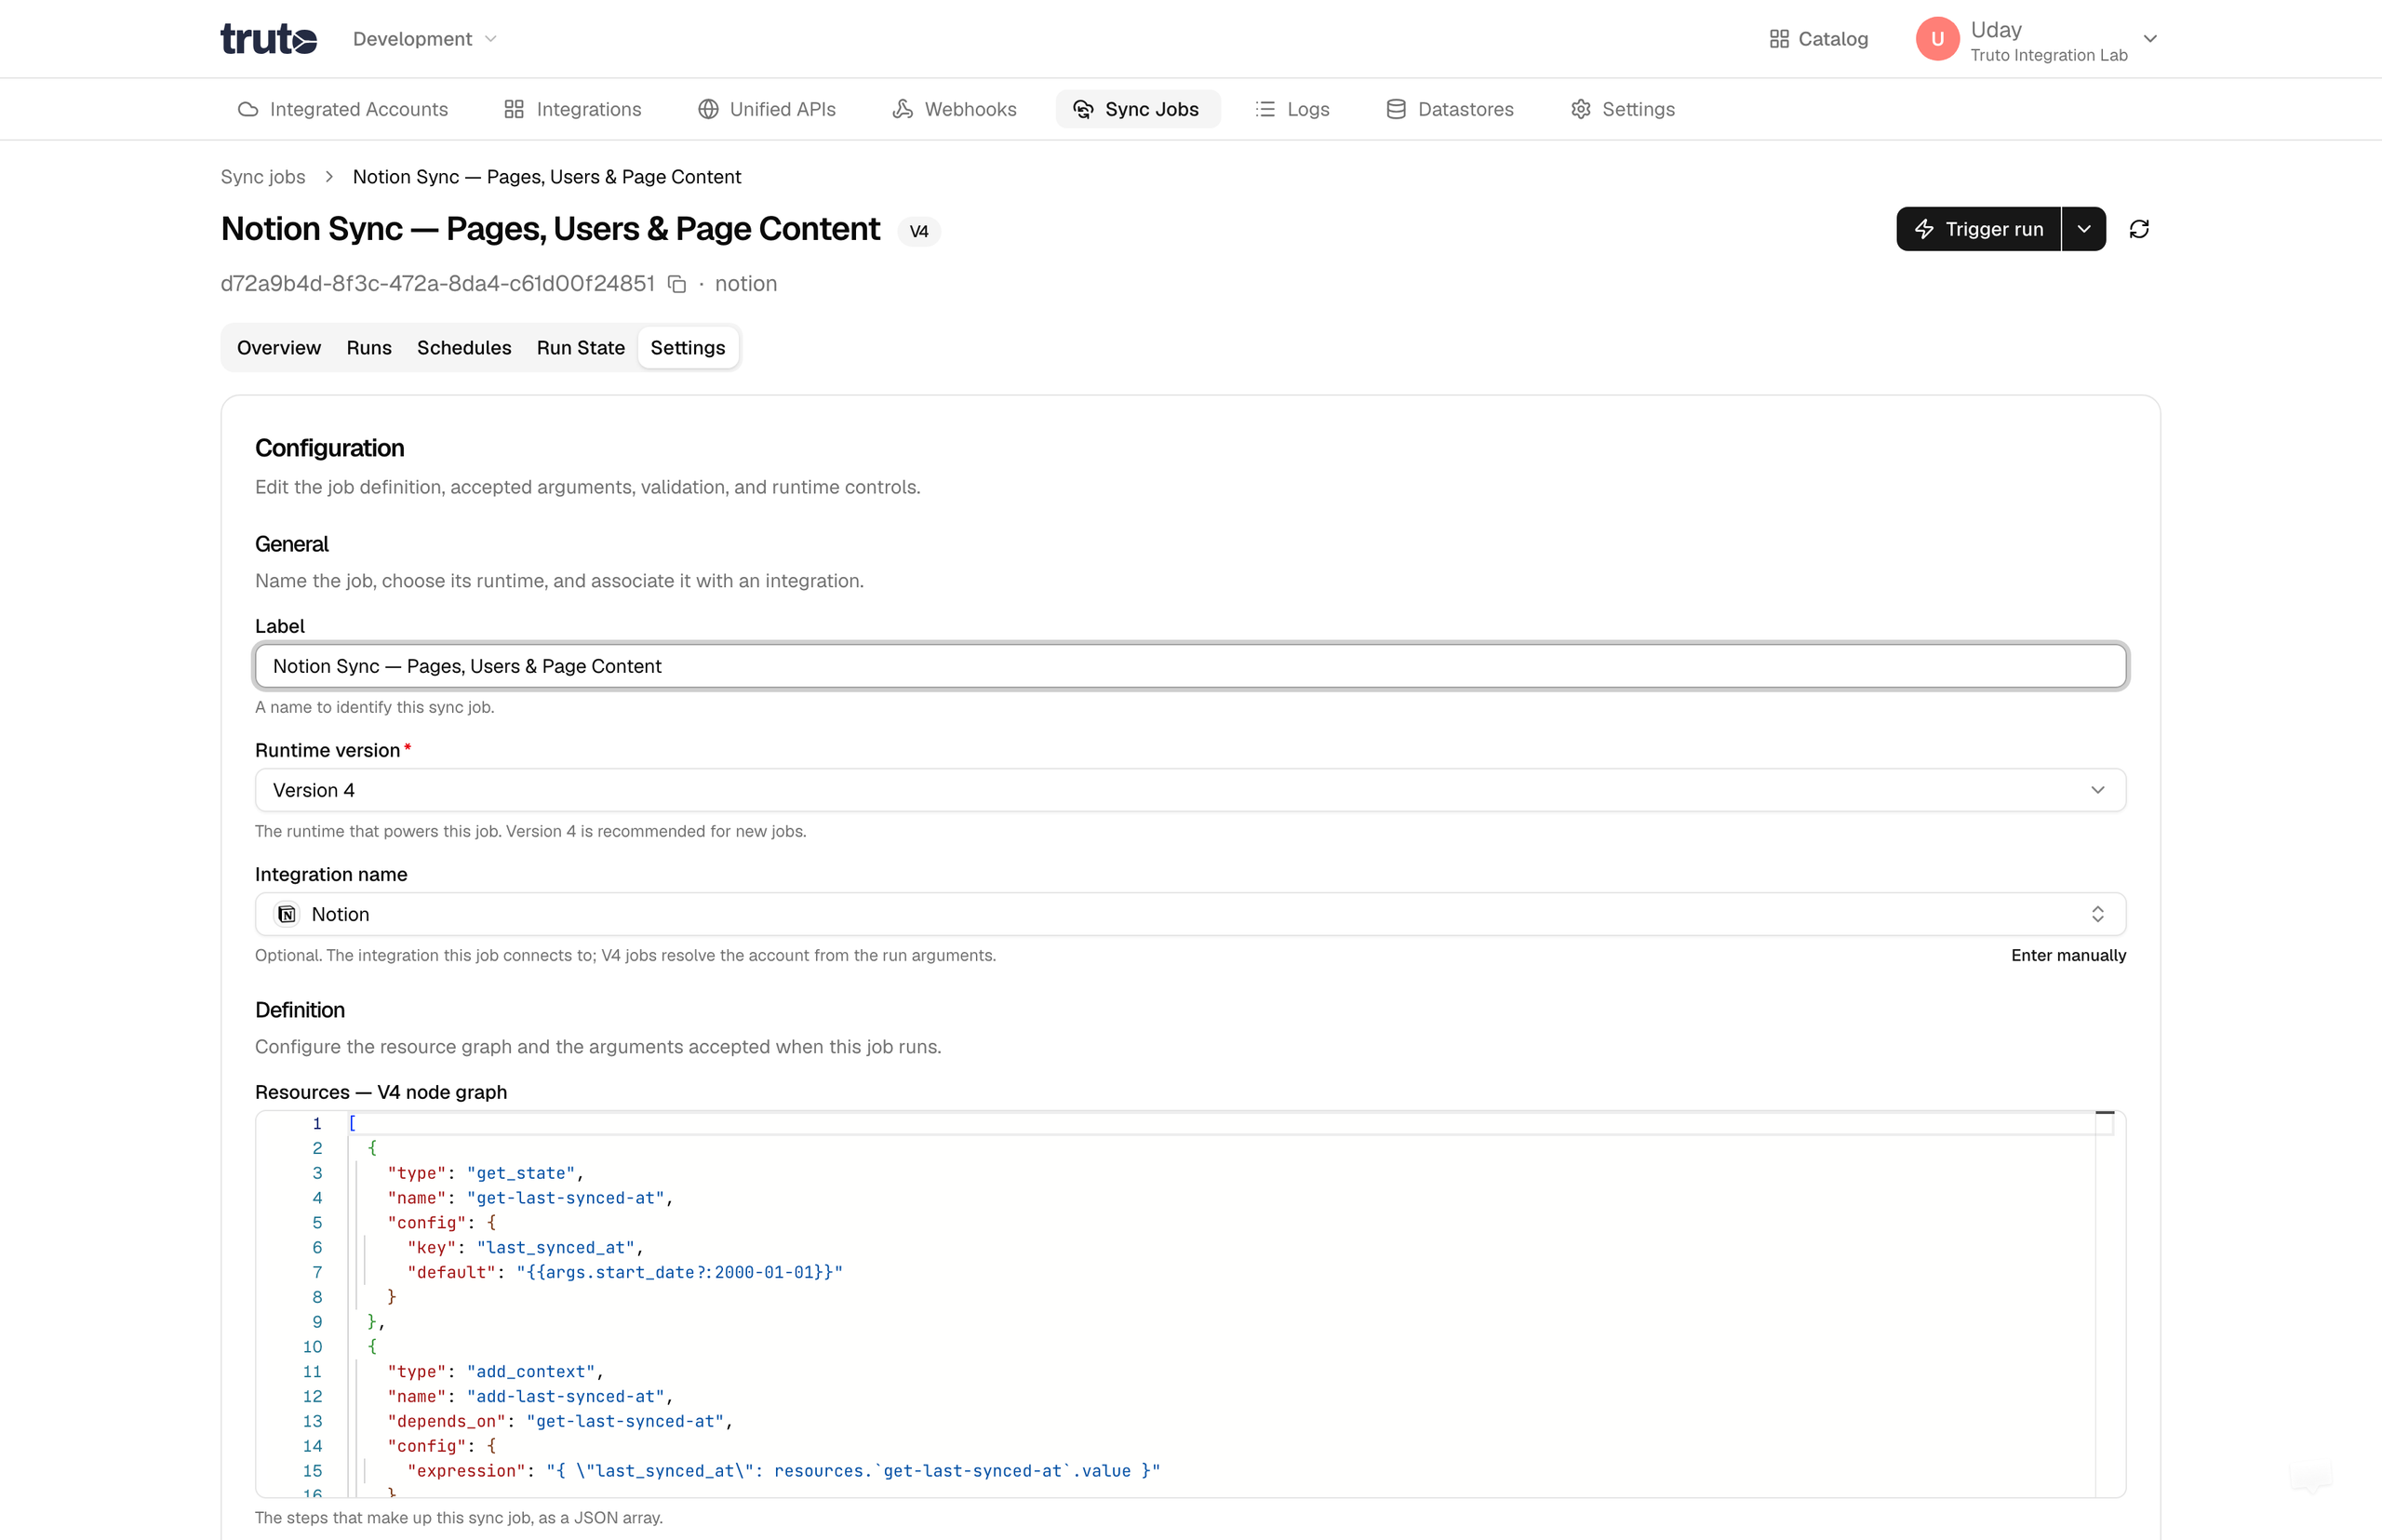The image size is (2382, 1540).
Task: Open the Runtime version dropdown
Action: click(x=1190, y=790)
